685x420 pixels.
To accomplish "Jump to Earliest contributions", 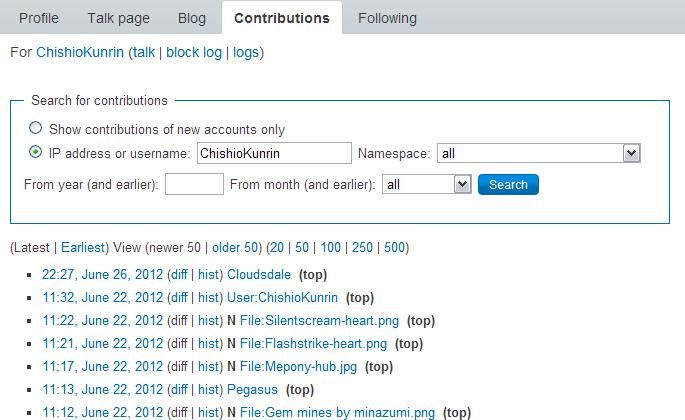I will tap(82, 247).
